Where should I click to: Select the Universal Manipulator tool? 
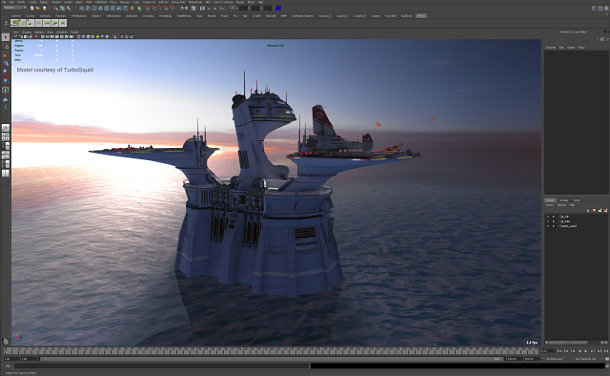pyautogui.click(x=5, y=90)
